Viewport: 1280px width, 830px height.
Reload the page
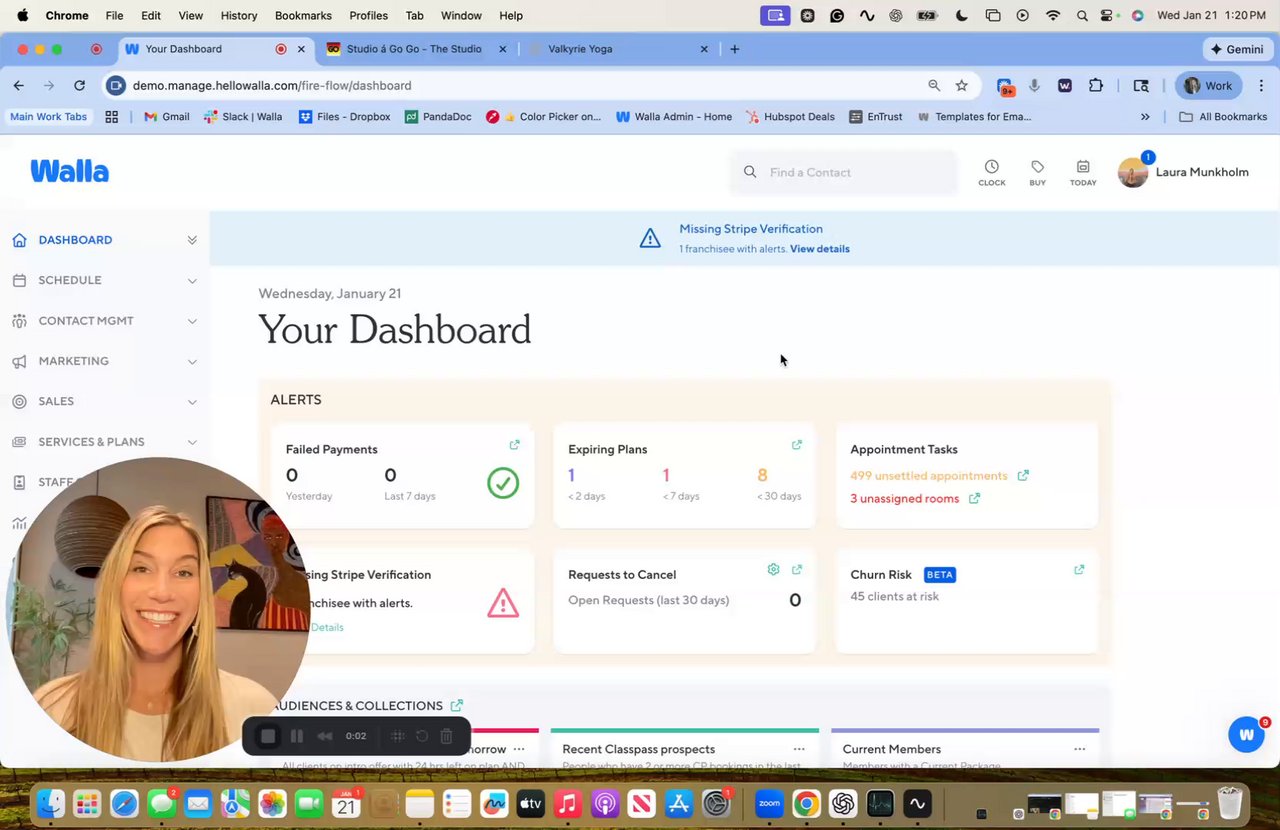tap(79, 86)
